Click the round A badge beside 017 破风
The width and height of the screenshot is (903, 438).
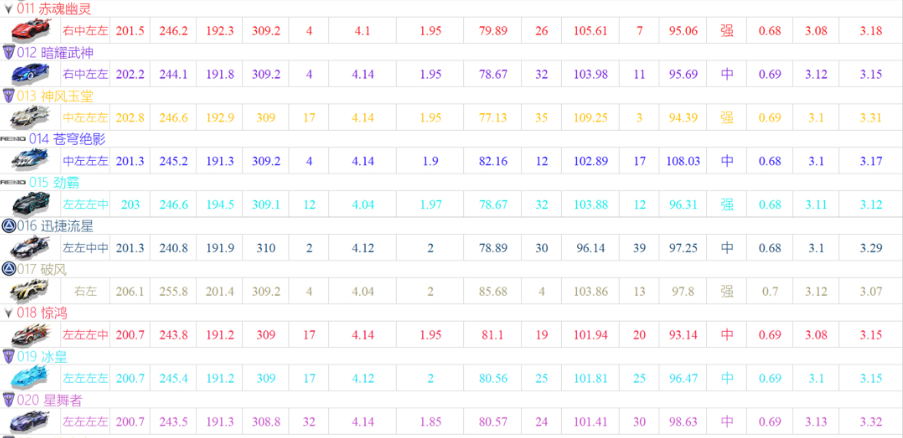click(x=8, y=269)
